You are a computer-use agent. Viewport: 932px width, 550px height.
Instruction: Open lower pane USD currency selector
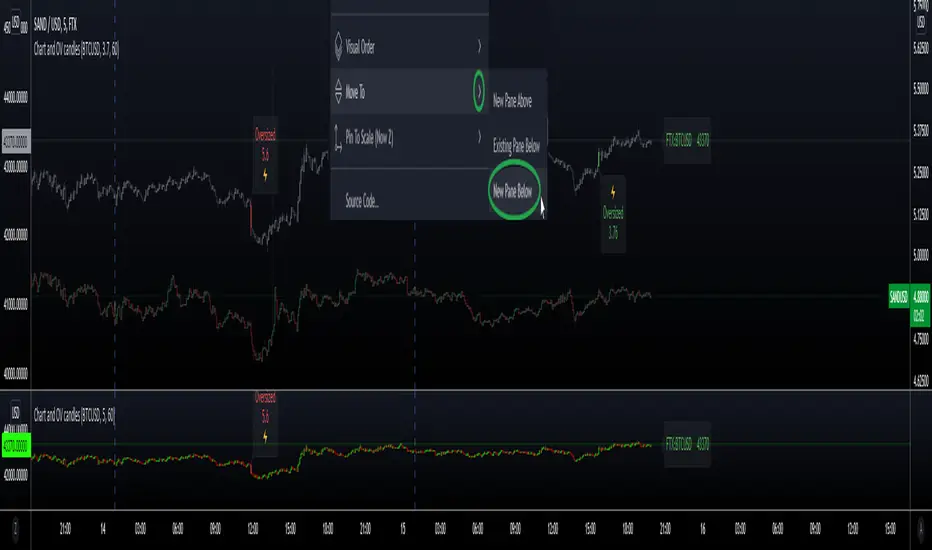coord(15,412)
